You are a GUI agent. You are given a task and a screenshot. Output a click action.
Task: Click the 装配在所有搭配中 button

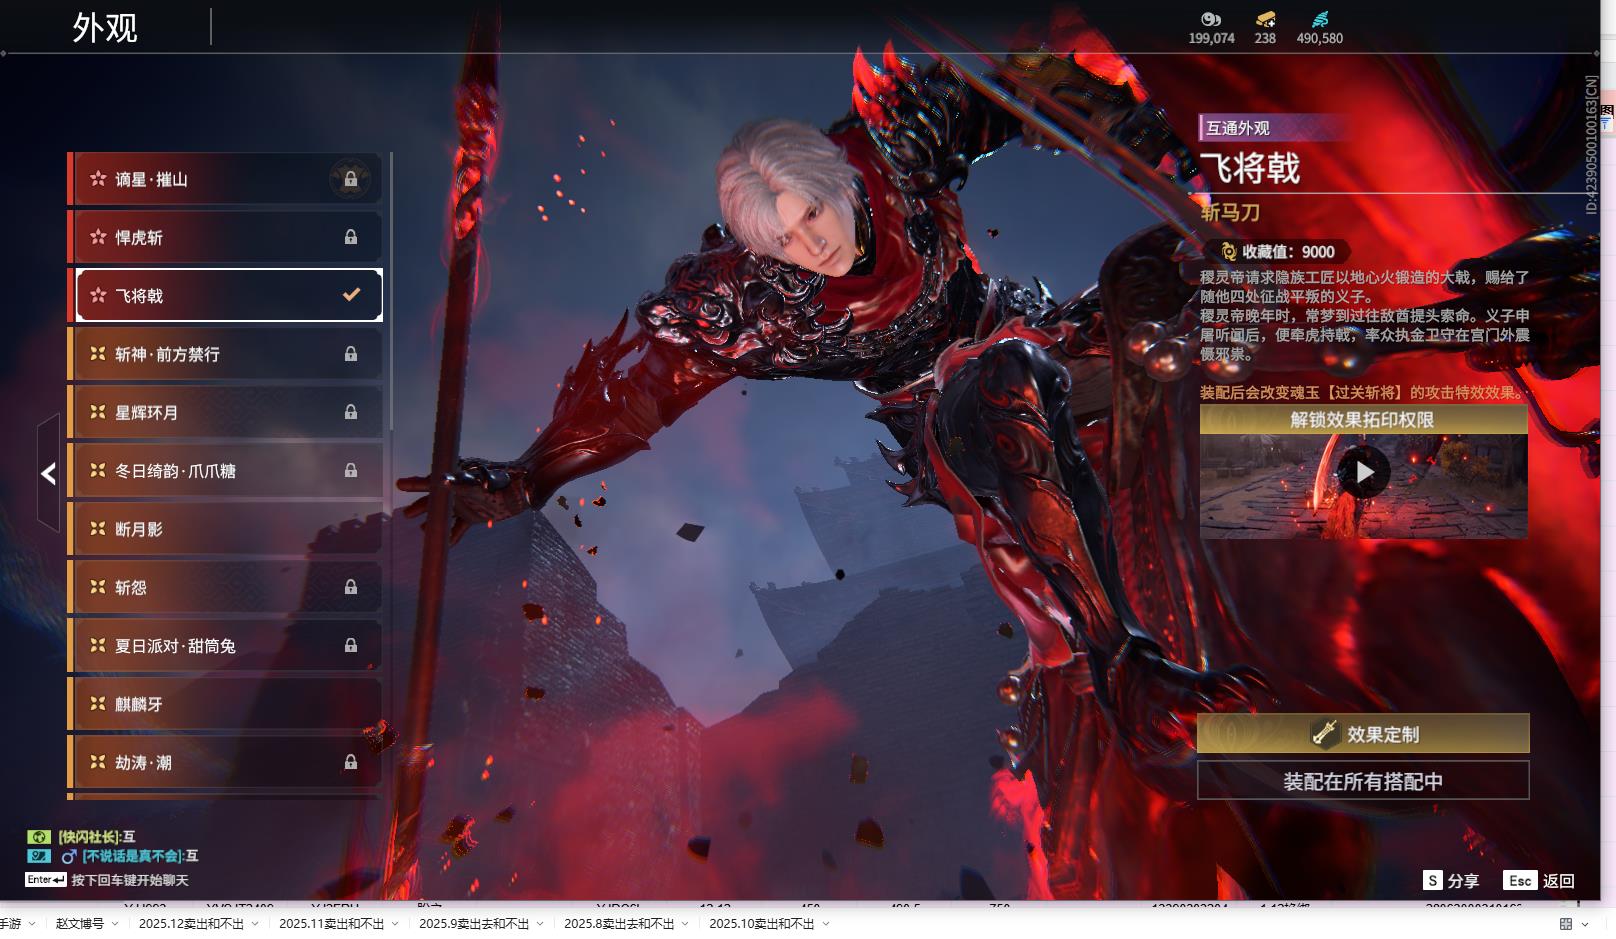point(1363,781)
